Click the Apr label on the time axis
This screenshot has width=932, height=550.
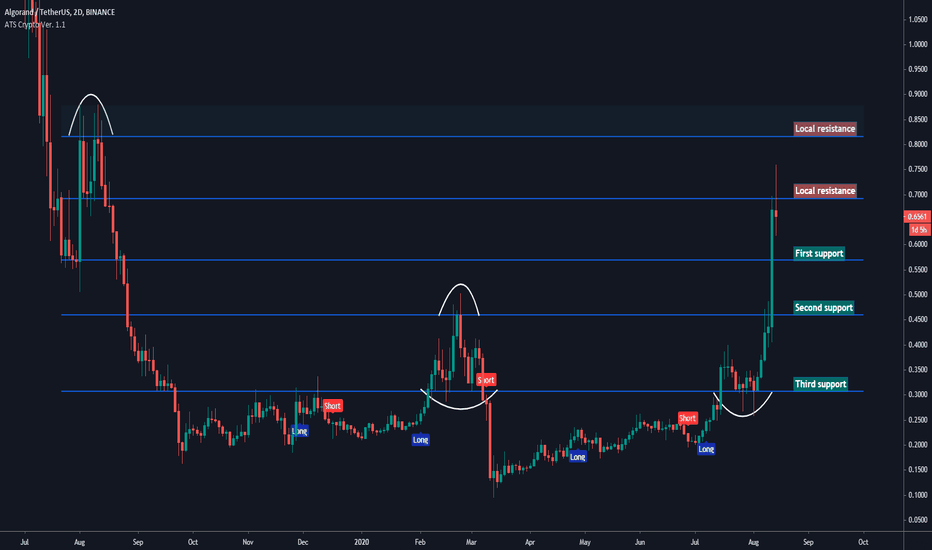(x=530, y=542)
